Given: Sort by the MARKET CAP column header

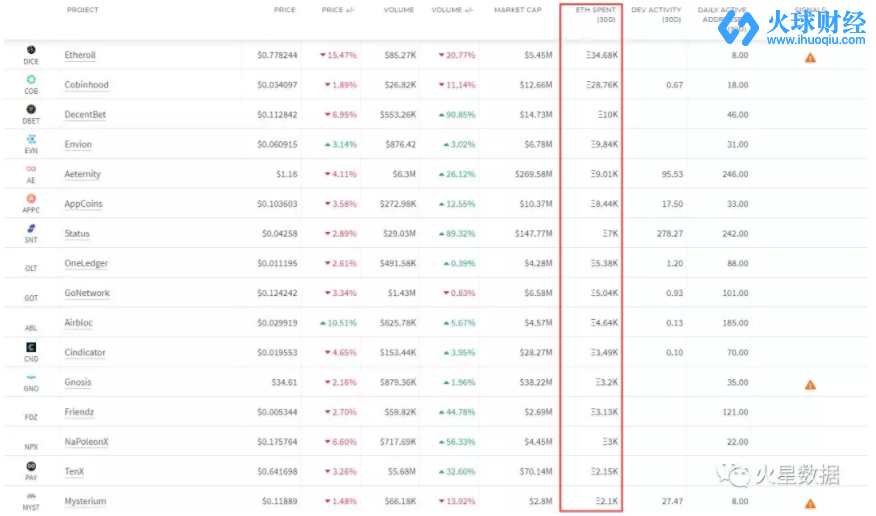Looking at the screenshot, I should click(518, 10).
